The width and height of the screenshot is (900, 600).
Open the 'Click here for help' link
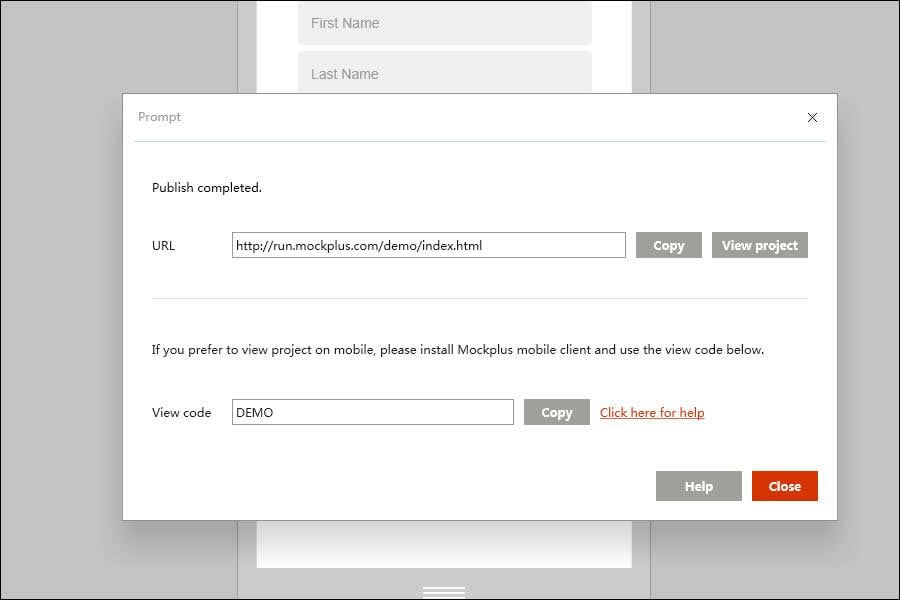[x=652, y=412]
